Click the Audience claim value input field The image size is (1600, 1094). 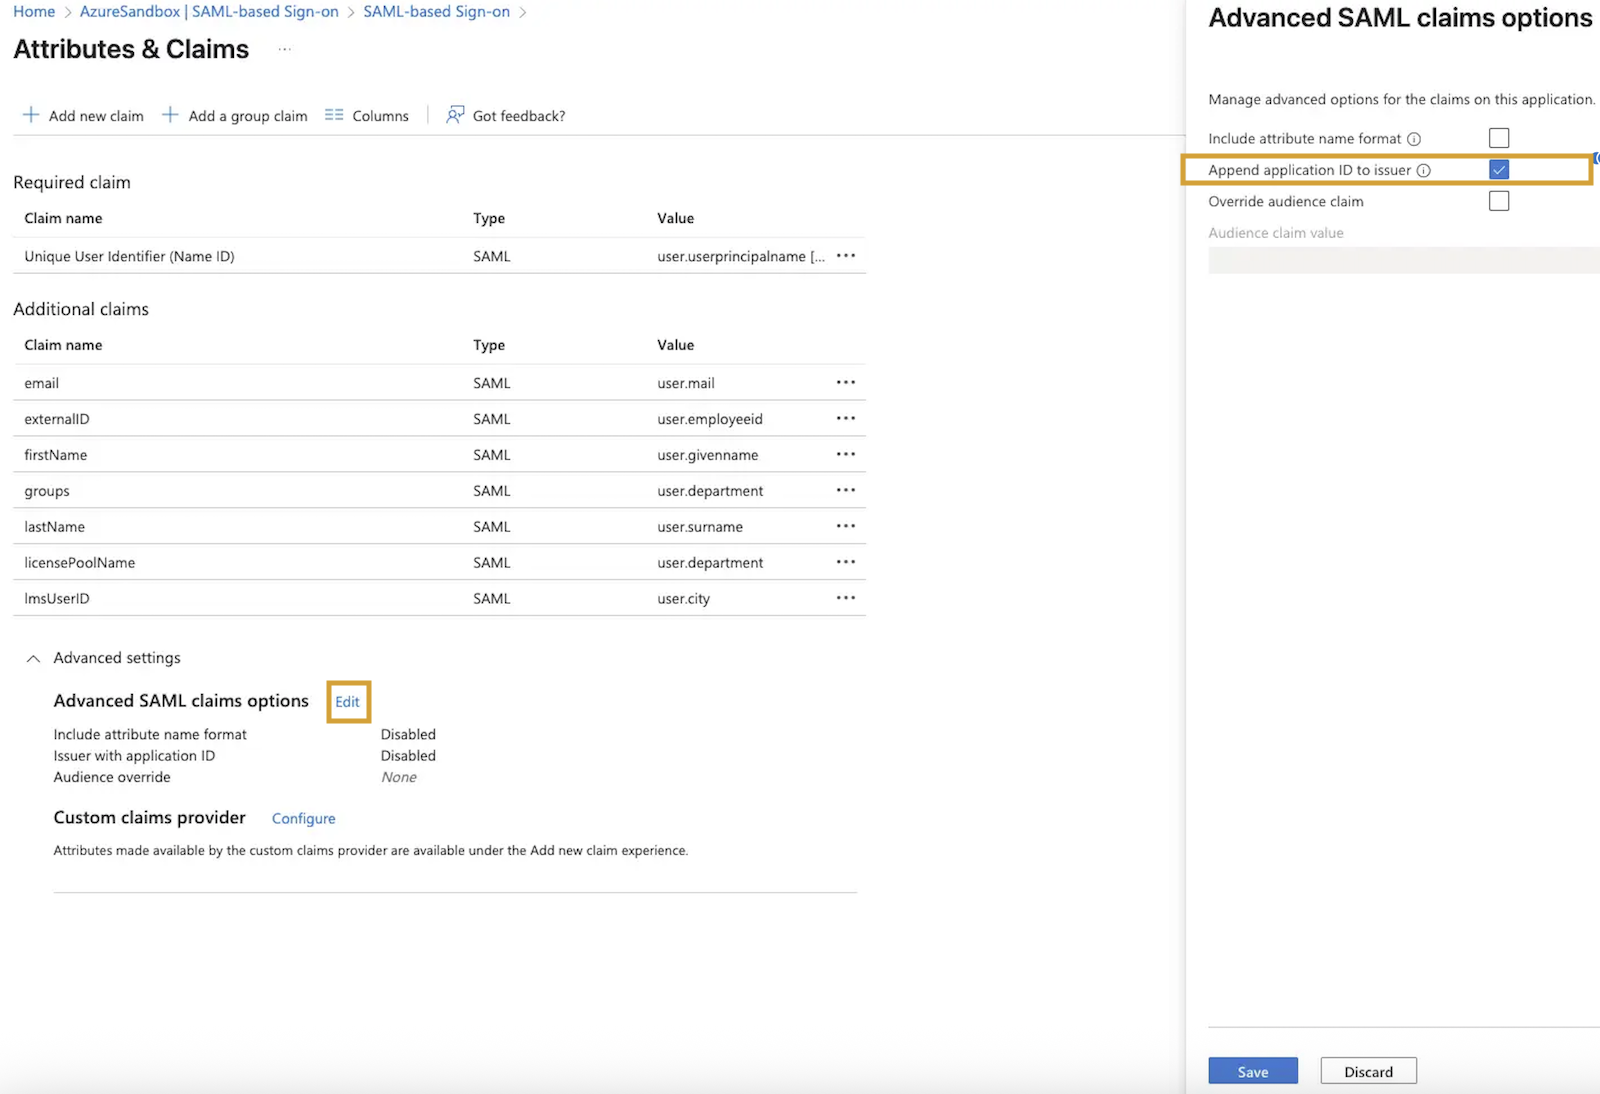pos(1402,261)
